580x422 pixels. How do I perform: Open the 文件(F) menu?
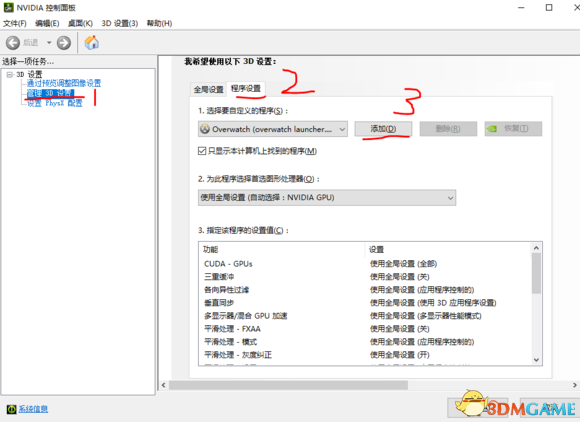(15, 23)
